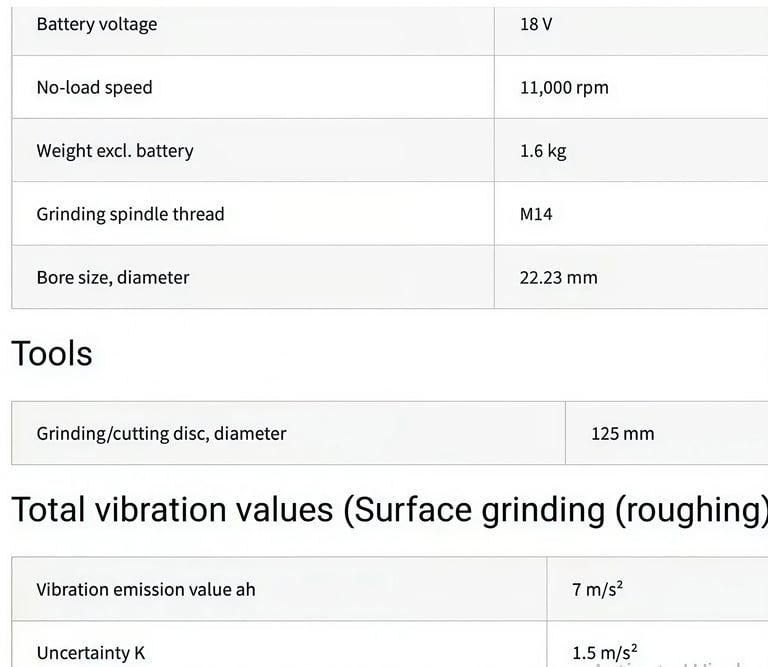The image size is (768, 667).
Task: Click the 'Bore size, diameter' label
Action: pyautogui.click(x=113, y=277)
